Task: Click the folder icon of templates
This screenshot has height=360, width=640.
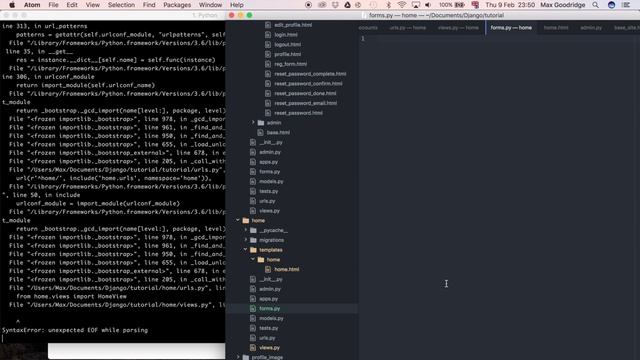Action: click(x=253, y=250)
